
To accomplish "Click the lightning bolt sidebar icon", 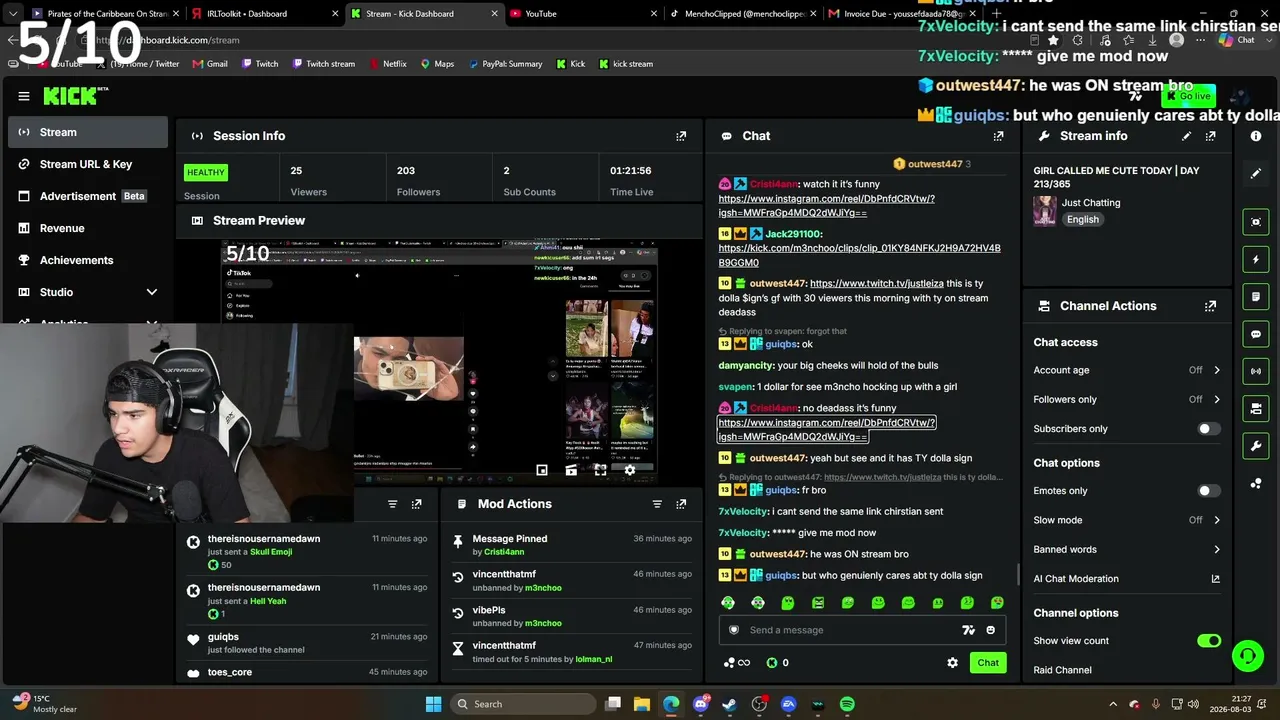I will tap(1256, 260).
